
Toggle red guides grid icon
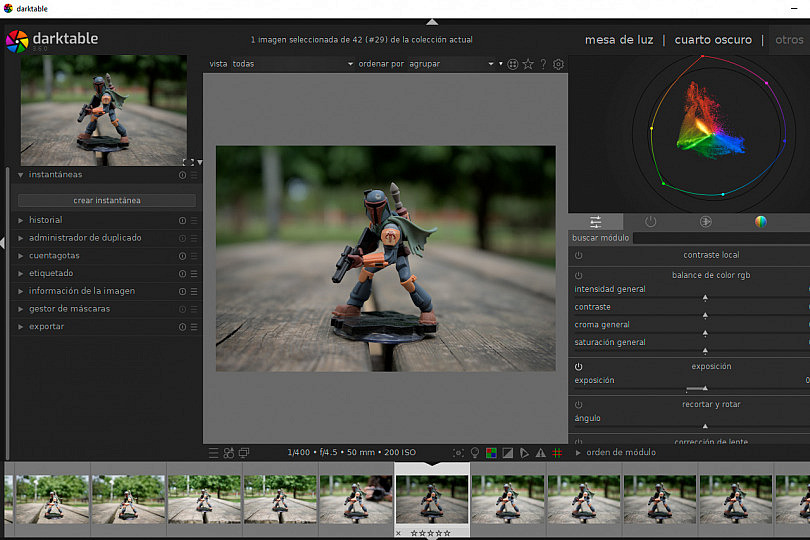tap(557, 453)
